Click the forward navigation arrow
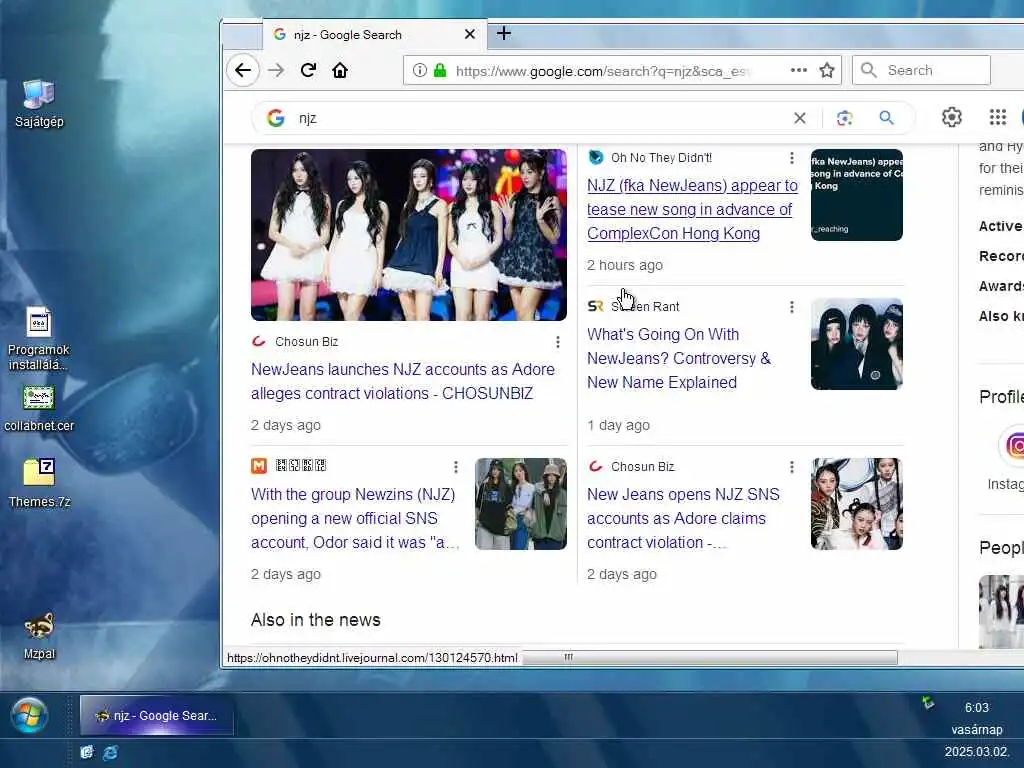The image size is (1024, 768). pos(276,70)
